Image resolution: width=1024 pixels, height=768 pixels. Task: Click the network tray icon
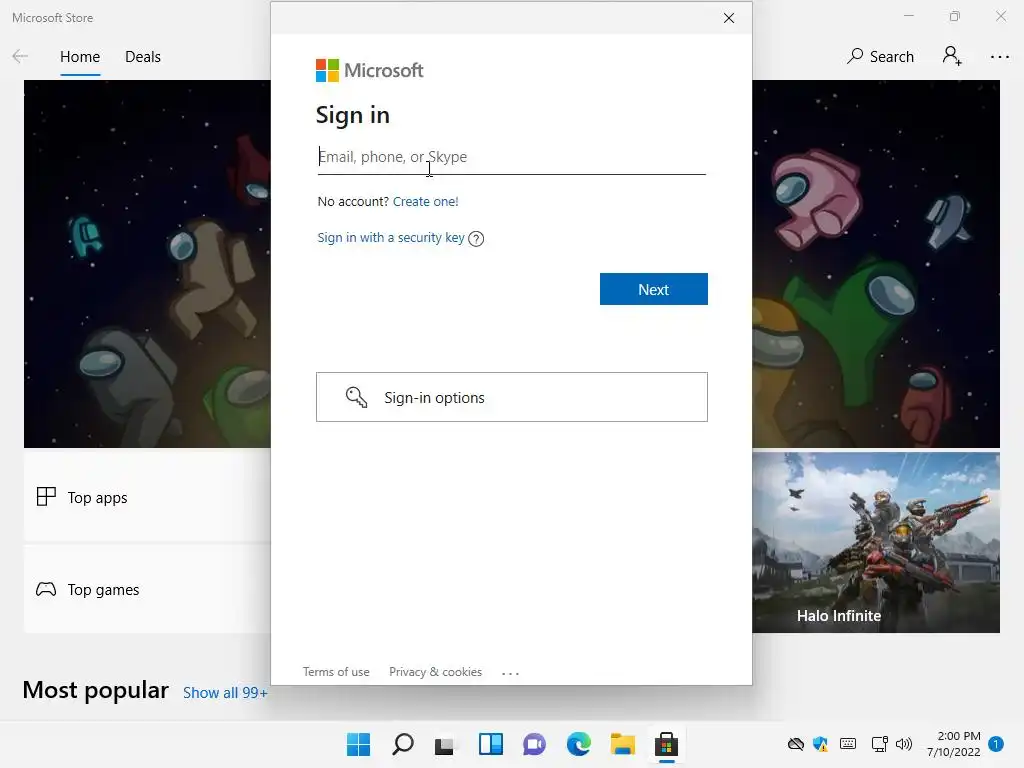879,744
